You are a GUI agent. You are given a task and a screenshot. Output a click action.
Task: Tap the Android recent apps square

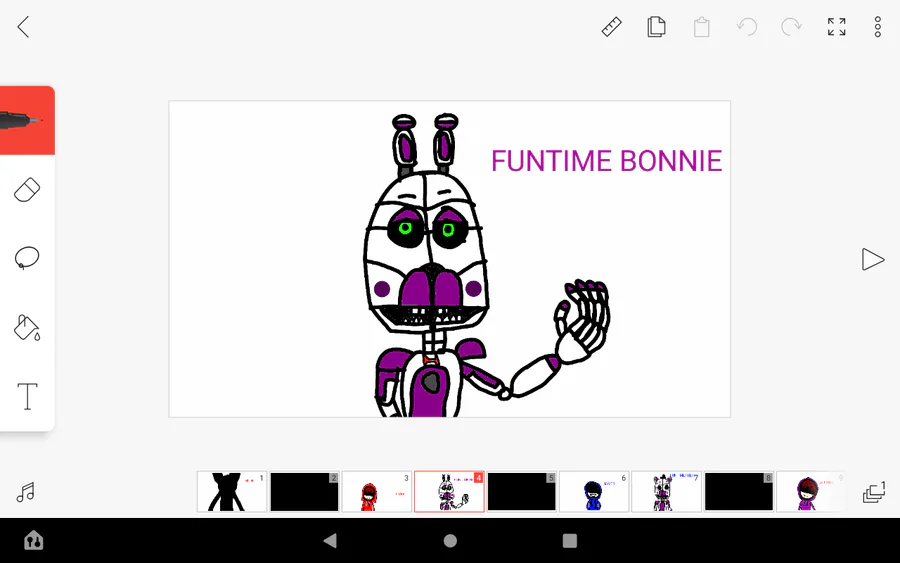tap(569, 540)
